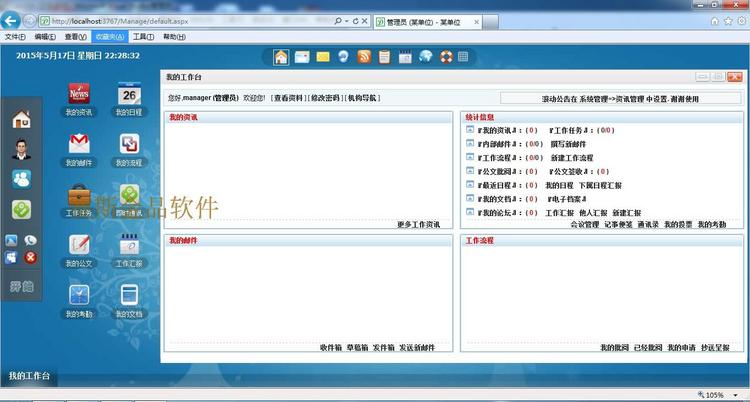Click the lifebuoy help toolbar icon
Screen dimensions: 750x402
point(446,57)
